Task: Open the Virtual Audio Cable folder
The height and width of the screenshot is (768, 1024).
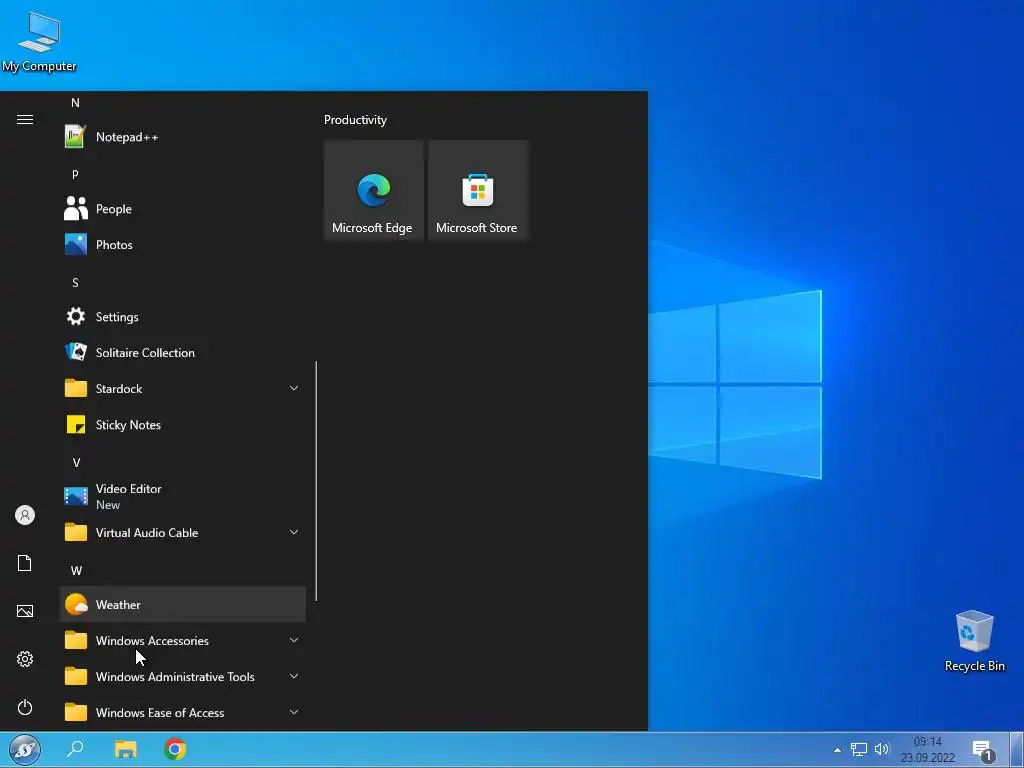Action: (182, 533)
